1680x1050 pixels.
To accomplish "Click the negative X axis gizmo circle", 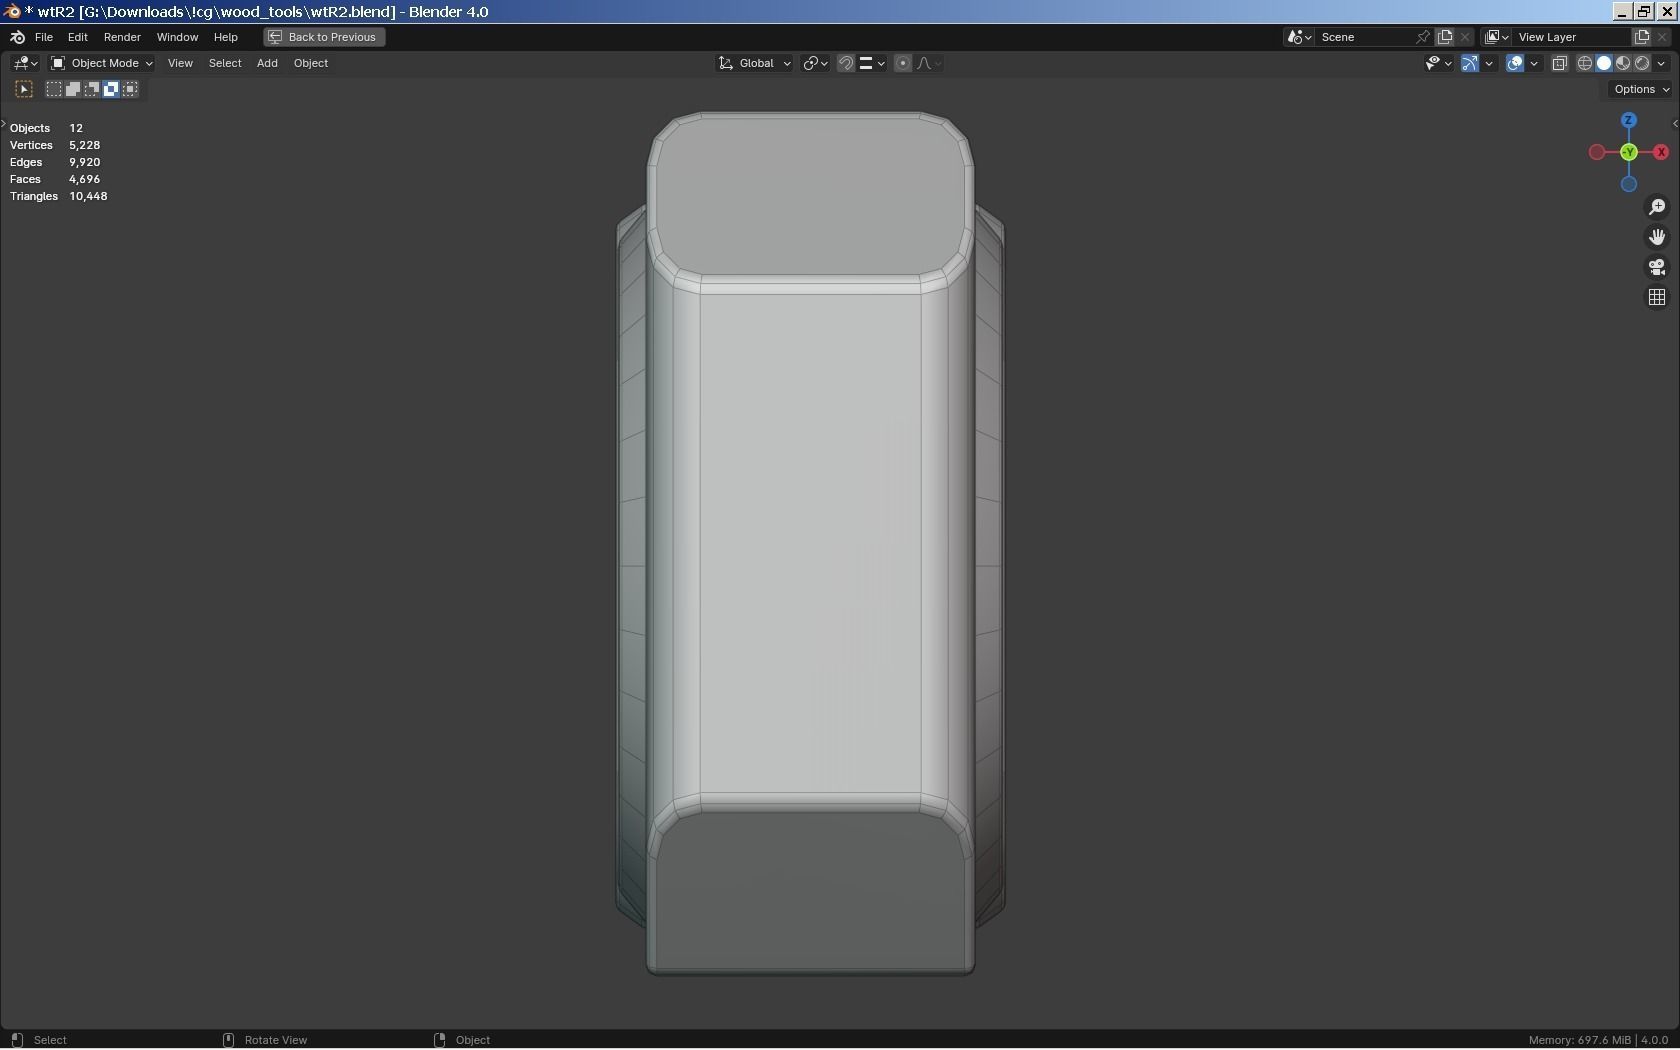I will (1597, 152).
